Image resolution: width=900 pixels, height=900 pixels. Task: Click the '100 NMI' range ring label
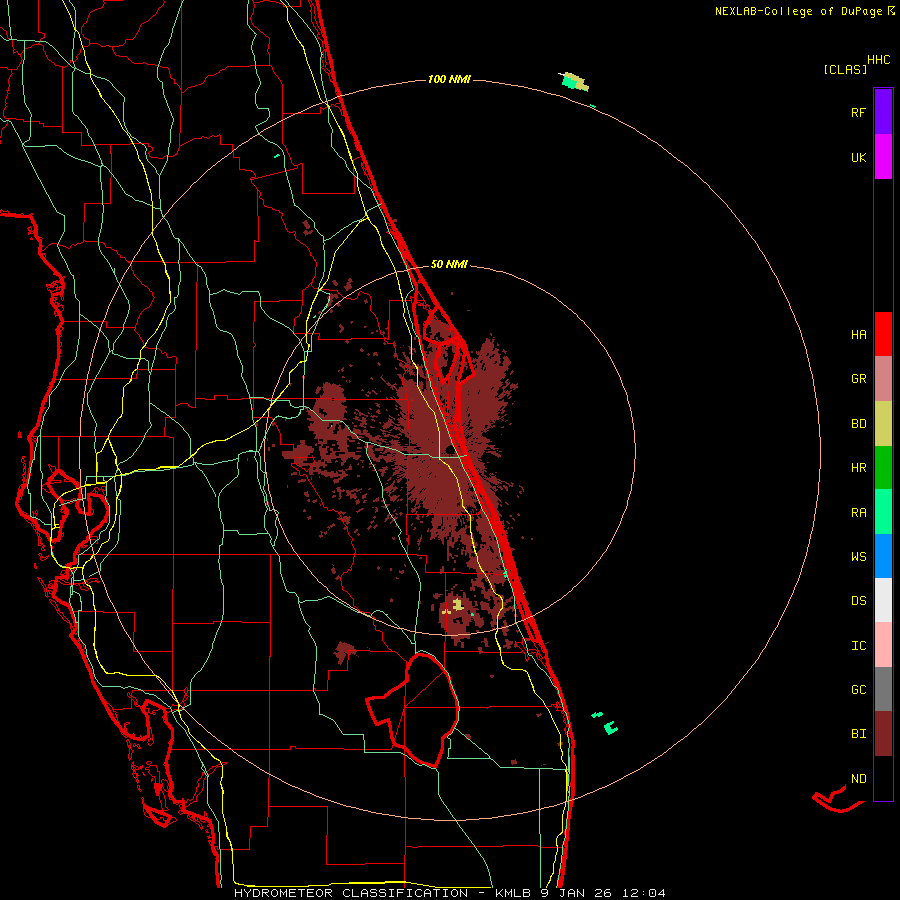[x=449, y=79]
